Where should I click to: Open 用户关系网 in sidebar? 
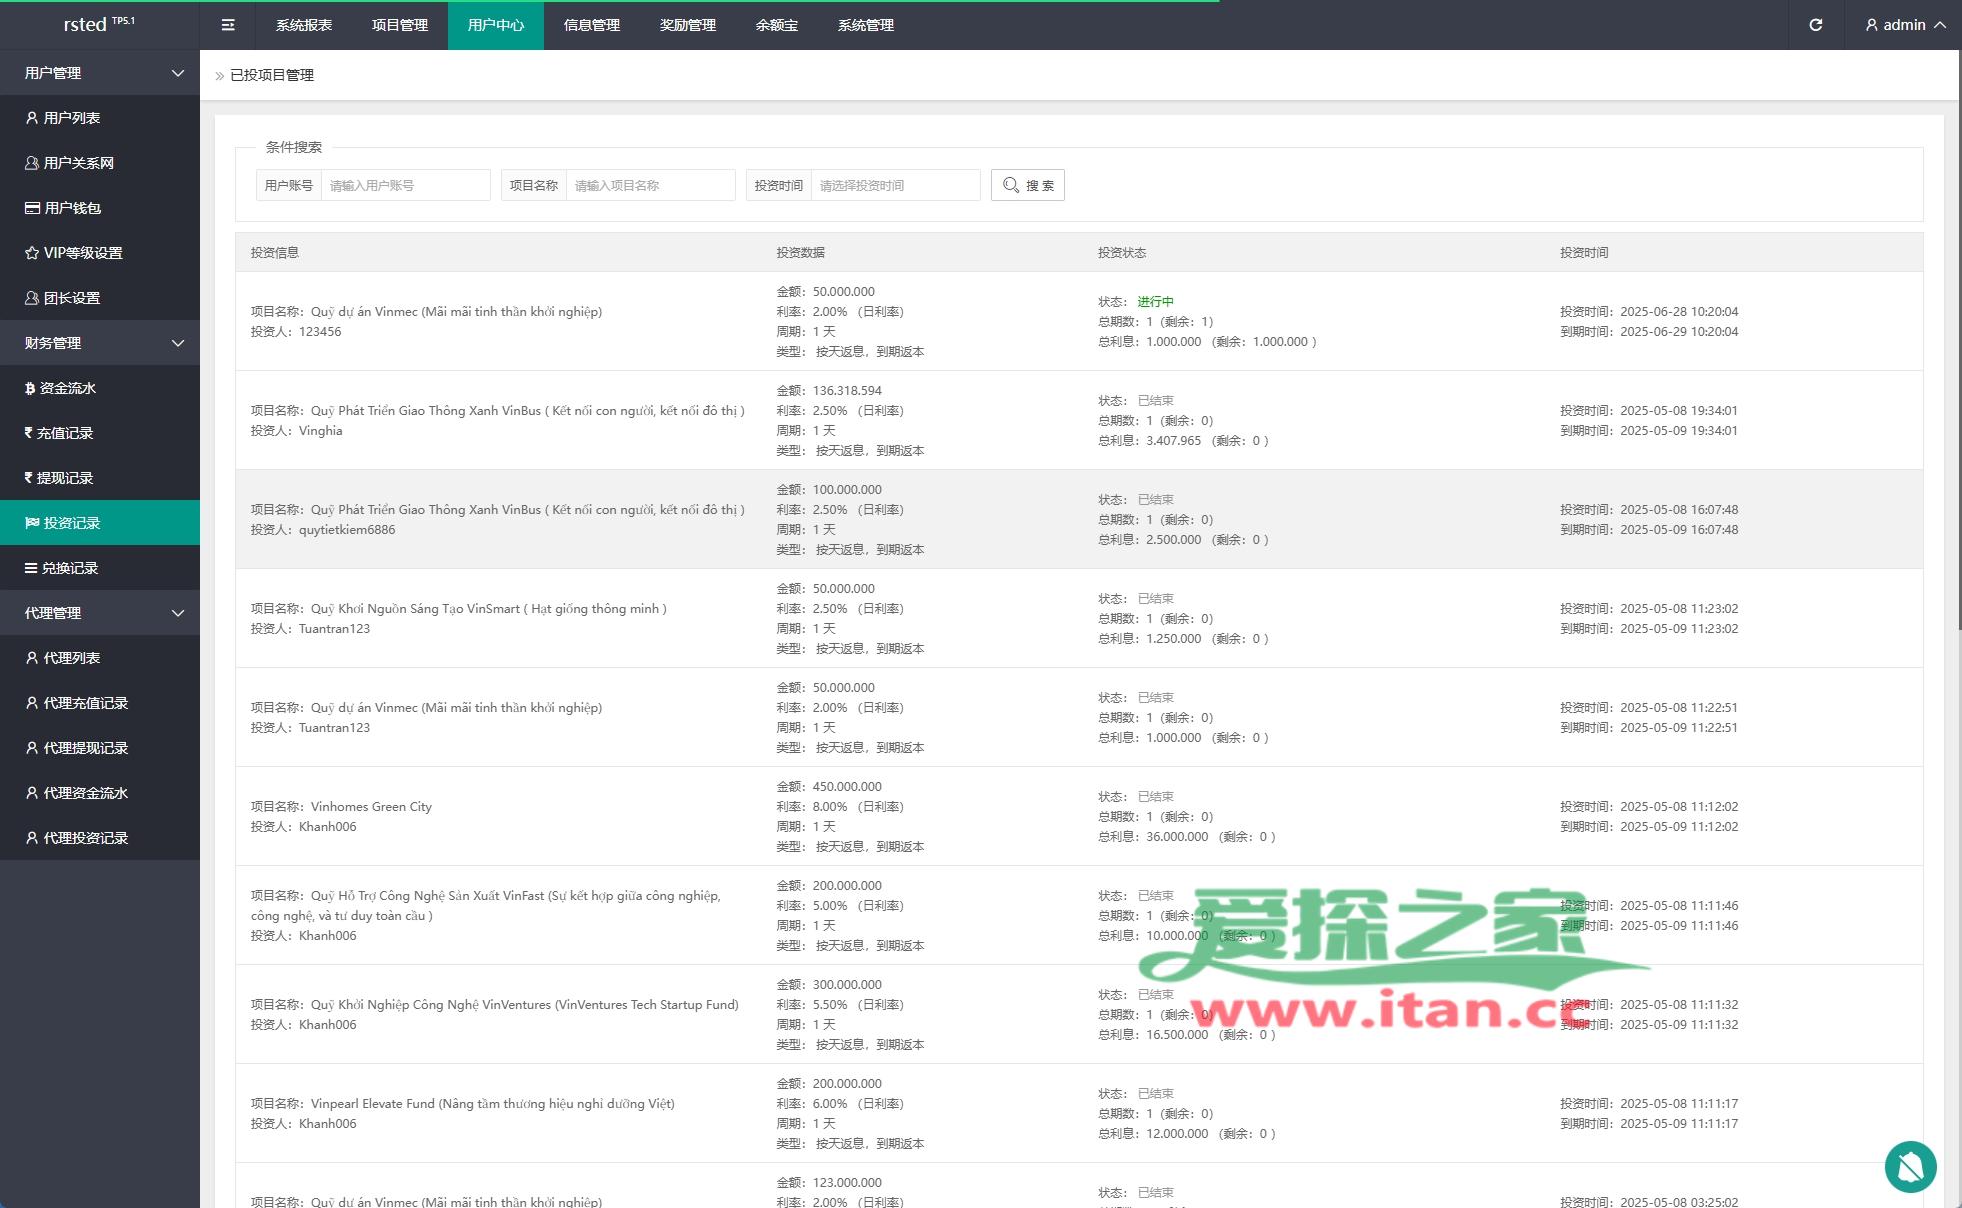click(100, 163)
